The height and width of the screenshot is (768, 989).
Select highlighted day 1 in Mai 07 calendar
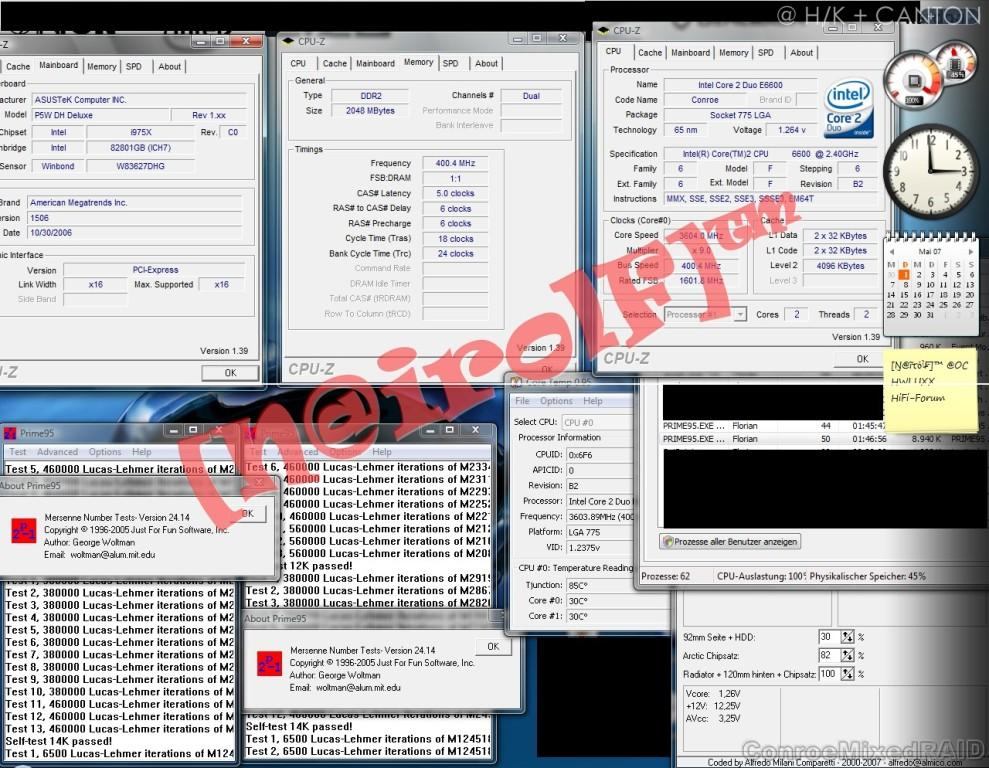pyautogui.click(x=904, y=275)
